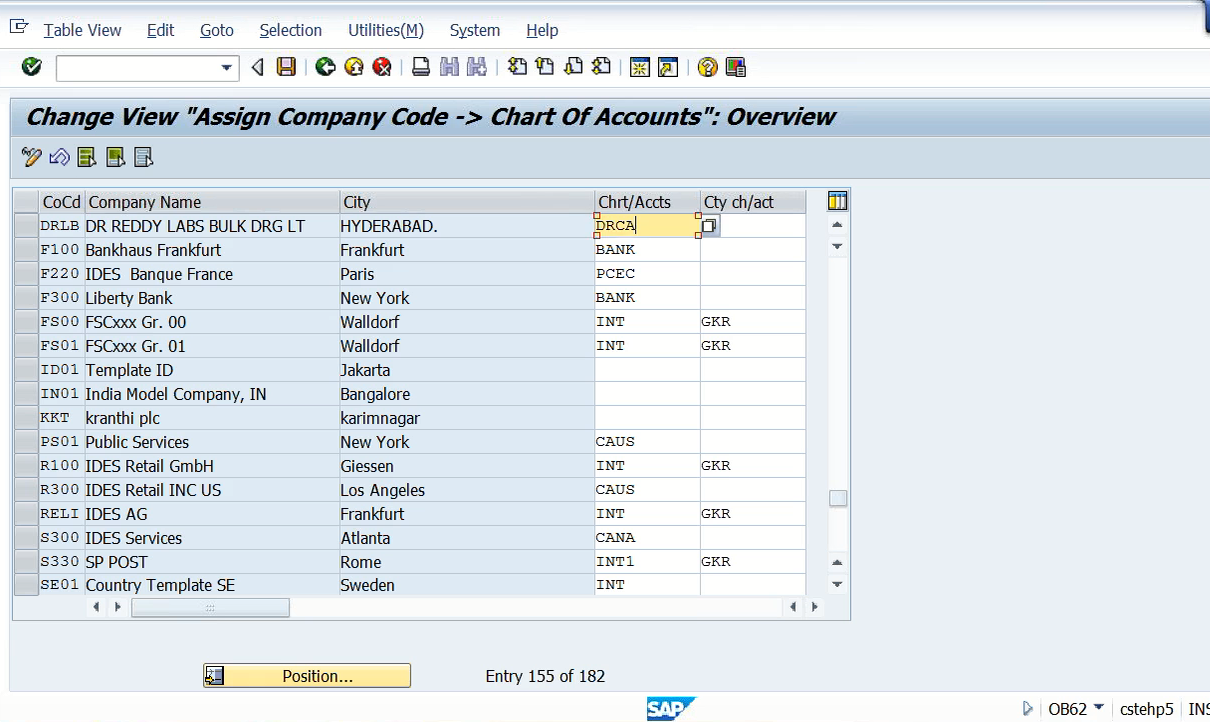
Task: Click the Chrt/Accts column header
Action: (647, 202)
